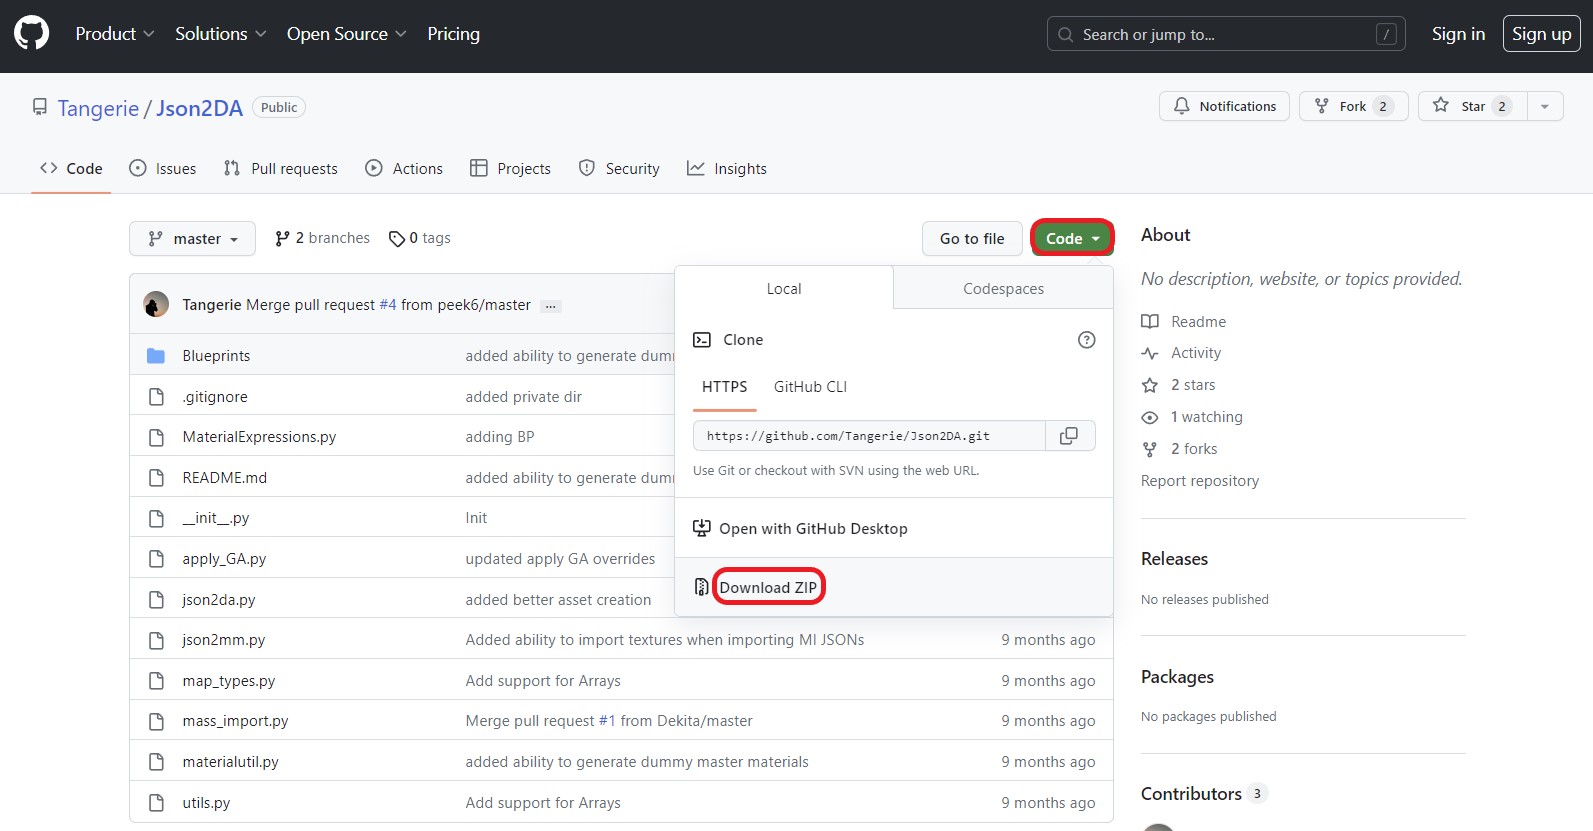Image resolution: width=1593 pixels, height=831 pixels.
Task: Open the materialutil.py file
Action: [231, 762]
